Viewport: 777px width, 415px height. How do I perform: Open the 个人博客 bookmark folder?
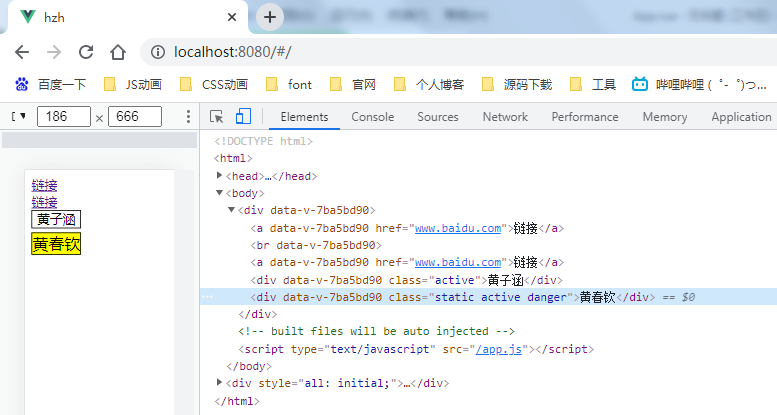point(429,85)
